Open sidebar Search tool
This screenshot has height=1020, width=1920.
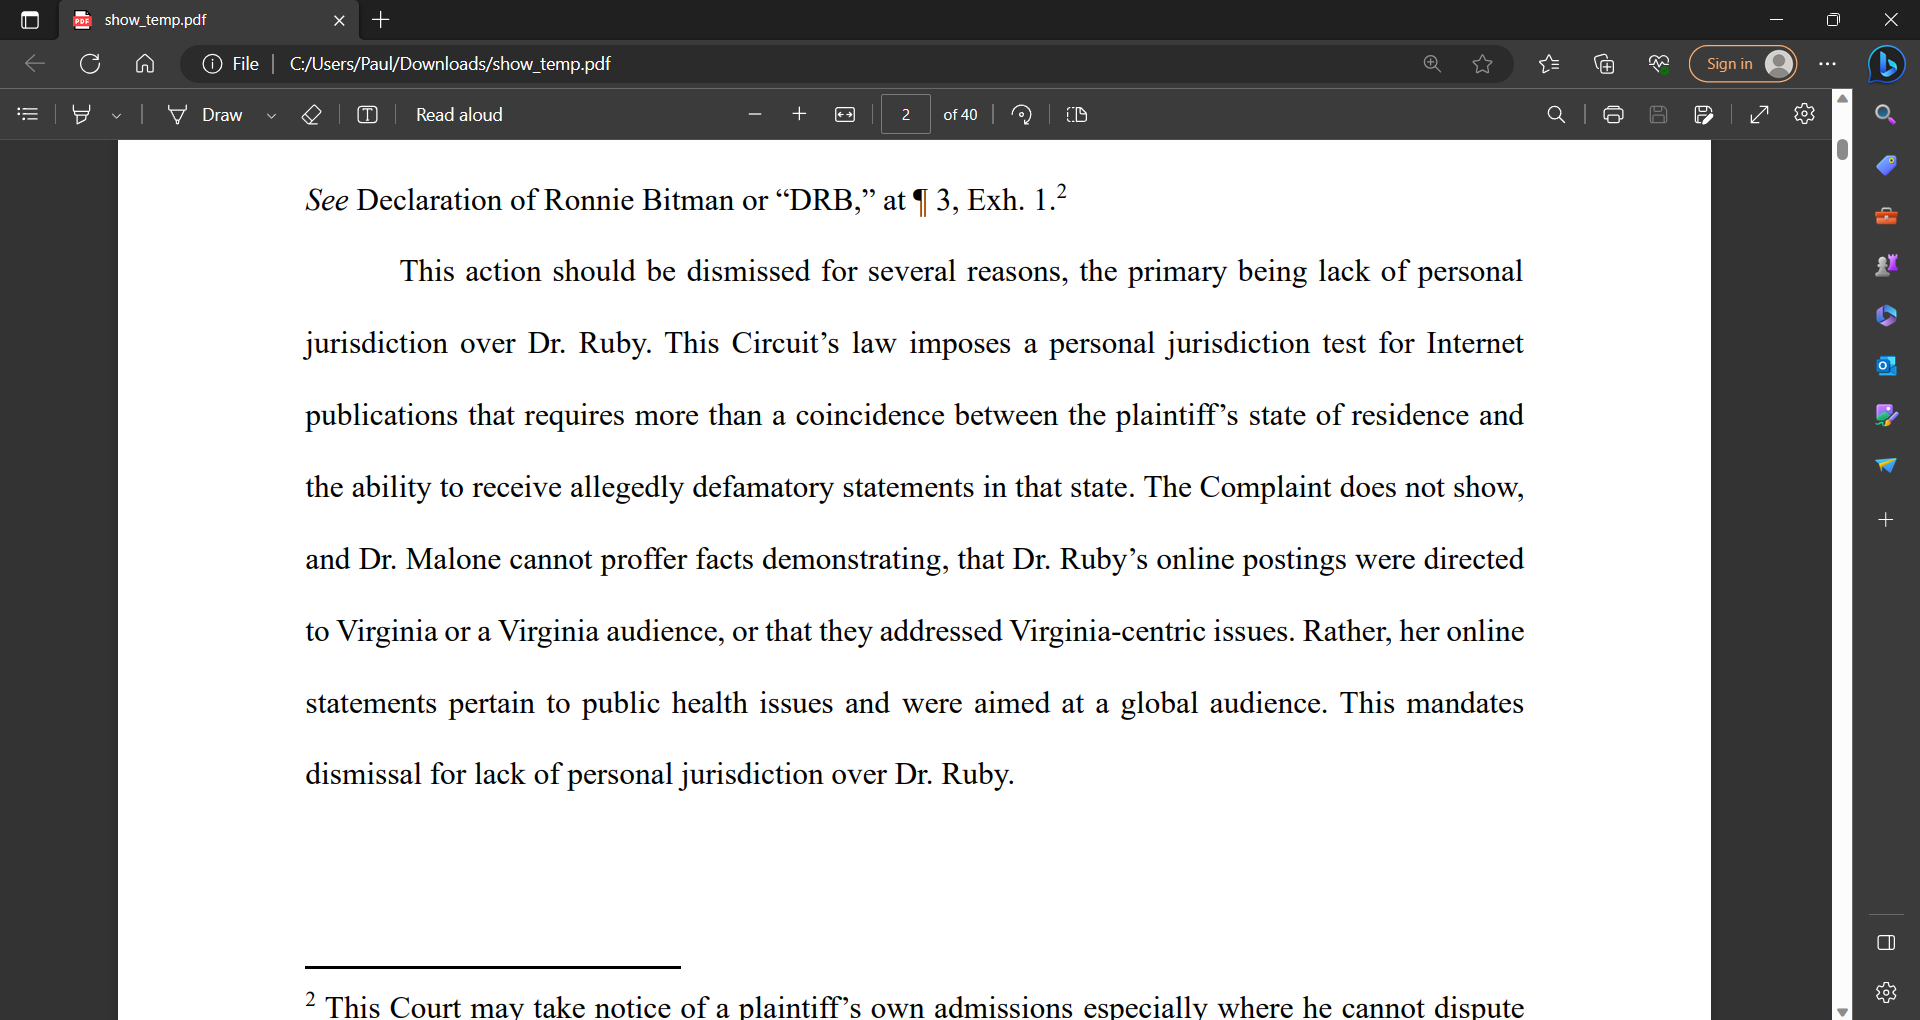(x=1886, y=115)
